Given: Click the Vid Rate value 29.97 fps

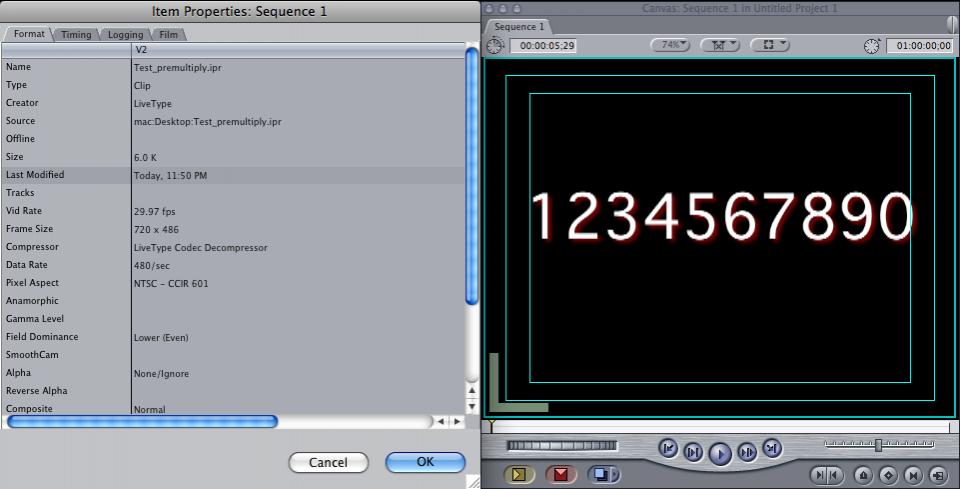Looking at the screenshot, I should [154, 212].
